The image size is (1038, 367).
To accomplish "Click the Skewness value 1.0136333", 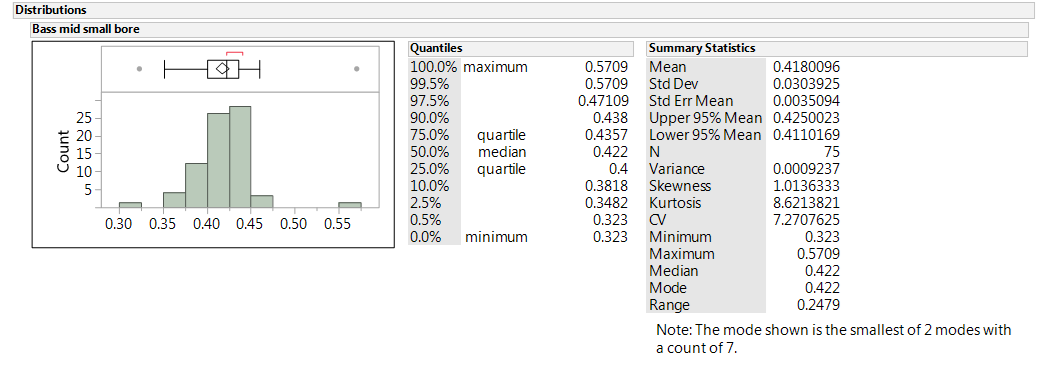I will click(x=806, y=186).
